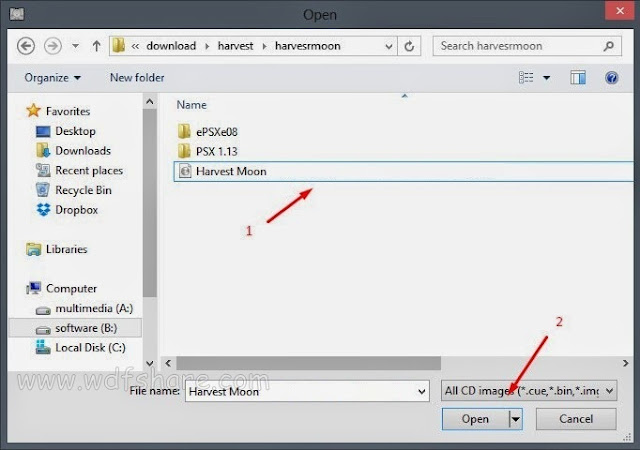Open Help with the question icon
Viewport: 640px width, 450px height.
coord(611,77)
